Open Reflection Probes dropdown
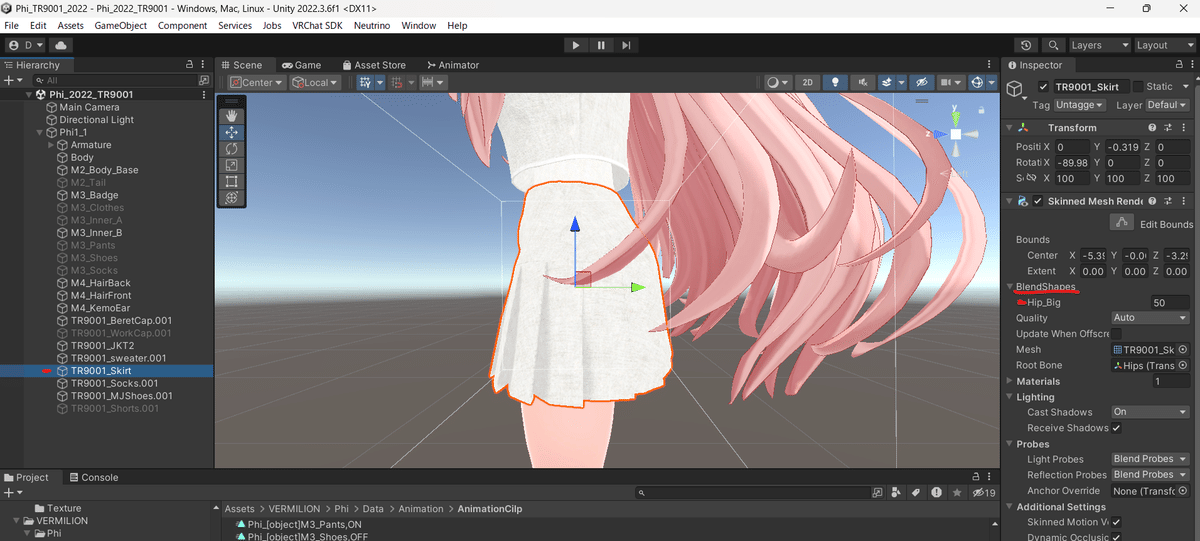The height and width of the screenshot is (541, 1200). coord(1150,475)
